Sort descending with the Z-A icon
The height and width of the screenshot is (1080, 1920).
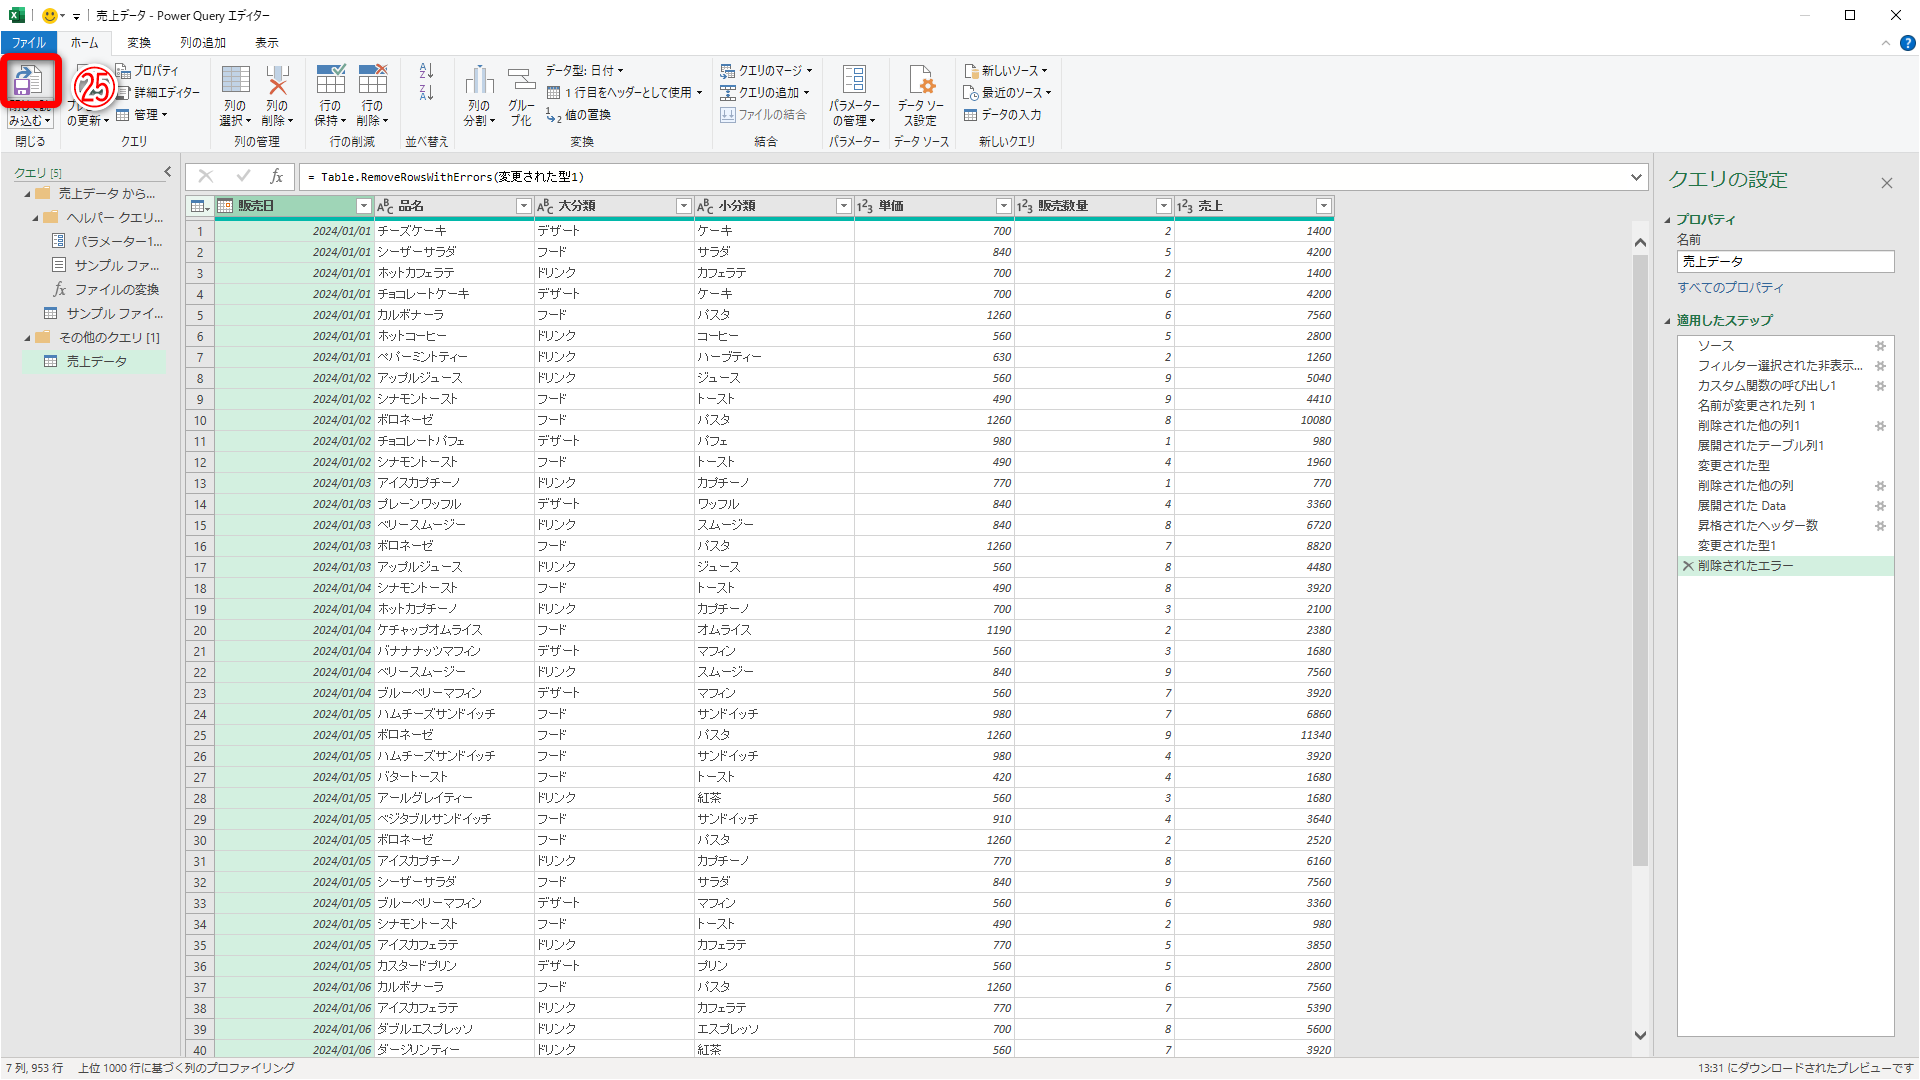[x=427, y=93]
